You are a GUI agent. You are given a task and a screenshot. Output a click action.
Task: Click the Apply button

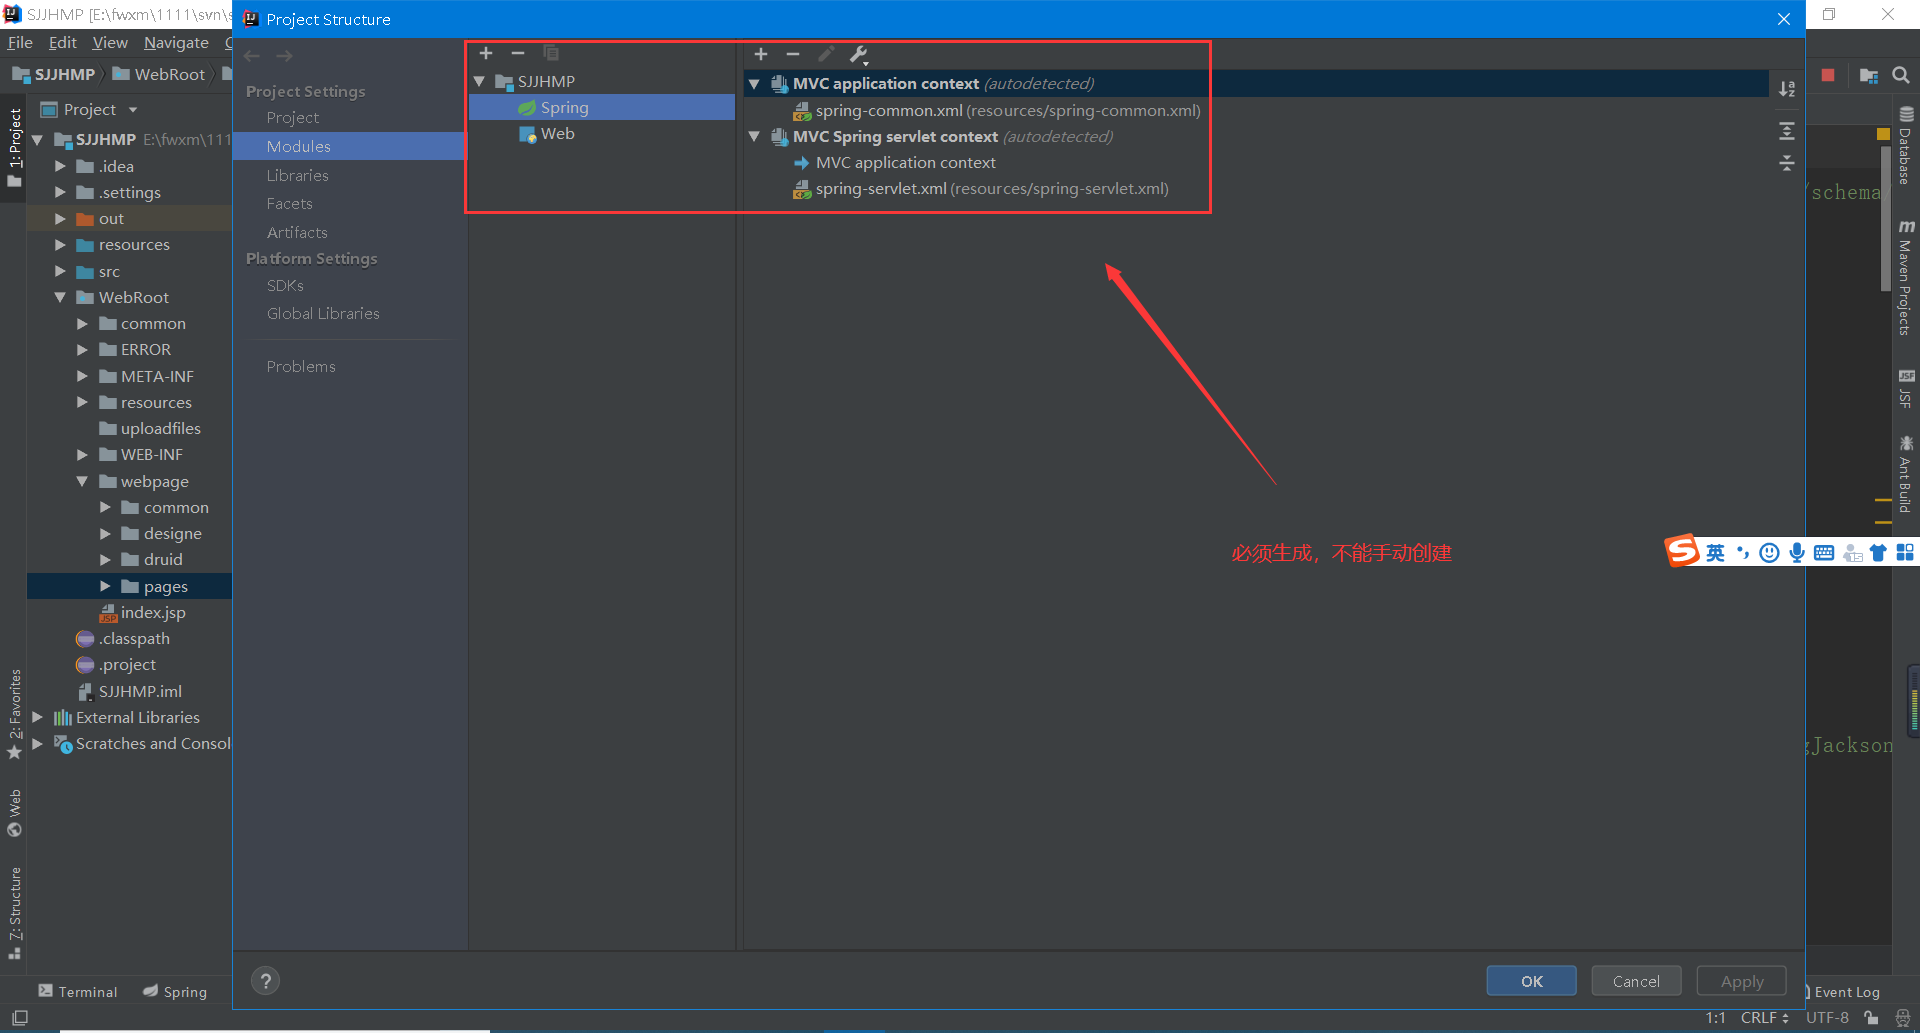[x=1742, y=981]
